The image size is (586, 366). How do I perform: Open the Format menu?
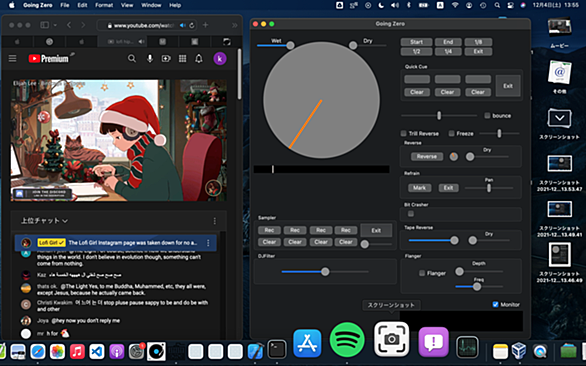tap(104, 5)
